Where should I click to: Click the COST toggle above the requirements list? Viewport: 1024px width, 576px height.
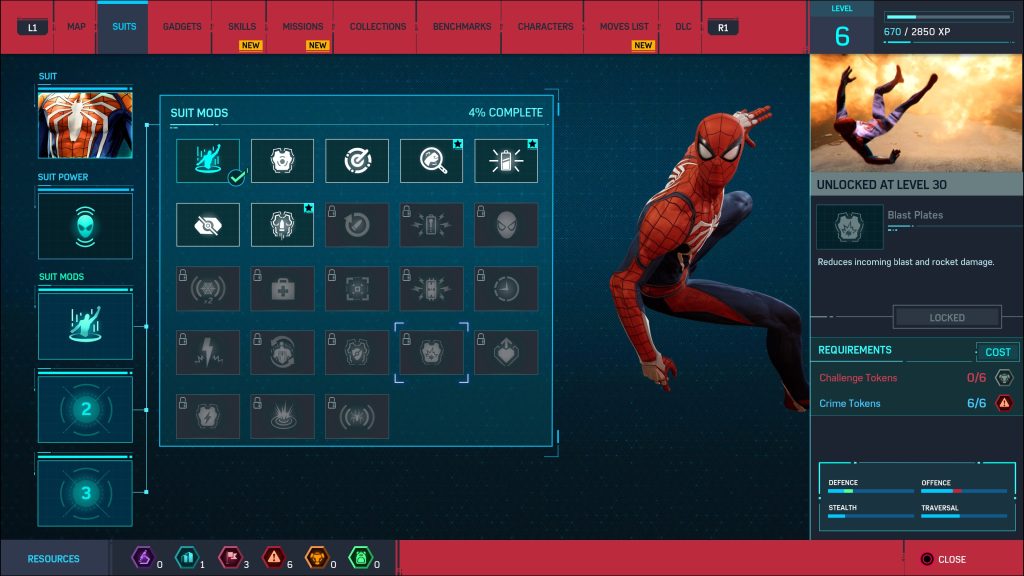tap(997, 351)
